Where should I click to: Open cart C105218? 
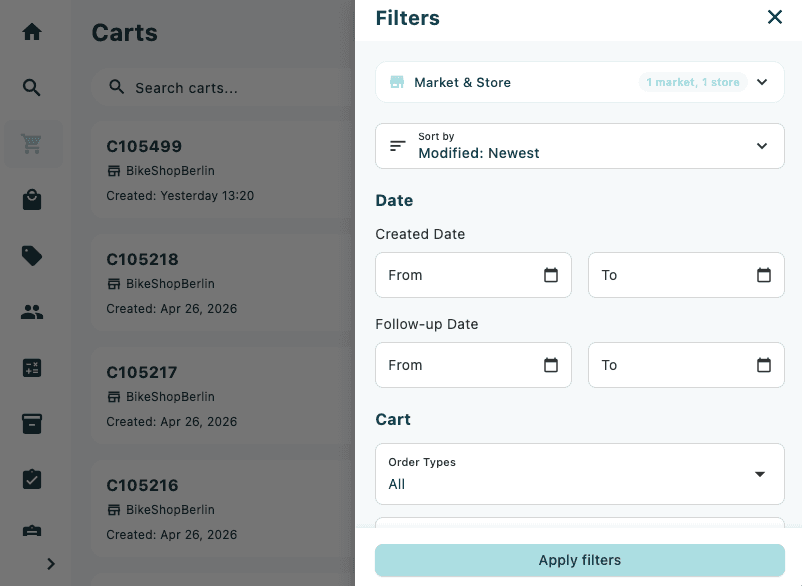pos(224,283)
